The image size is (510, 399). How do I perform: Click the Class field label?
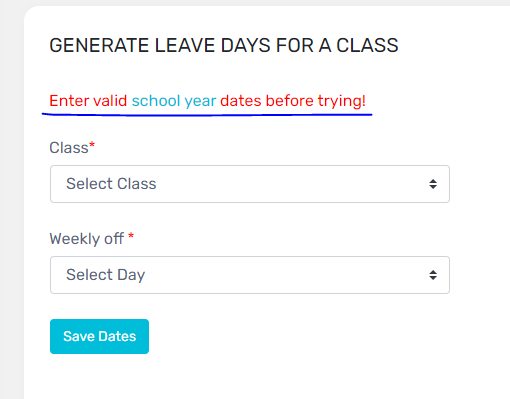click(x=69, y=148)
